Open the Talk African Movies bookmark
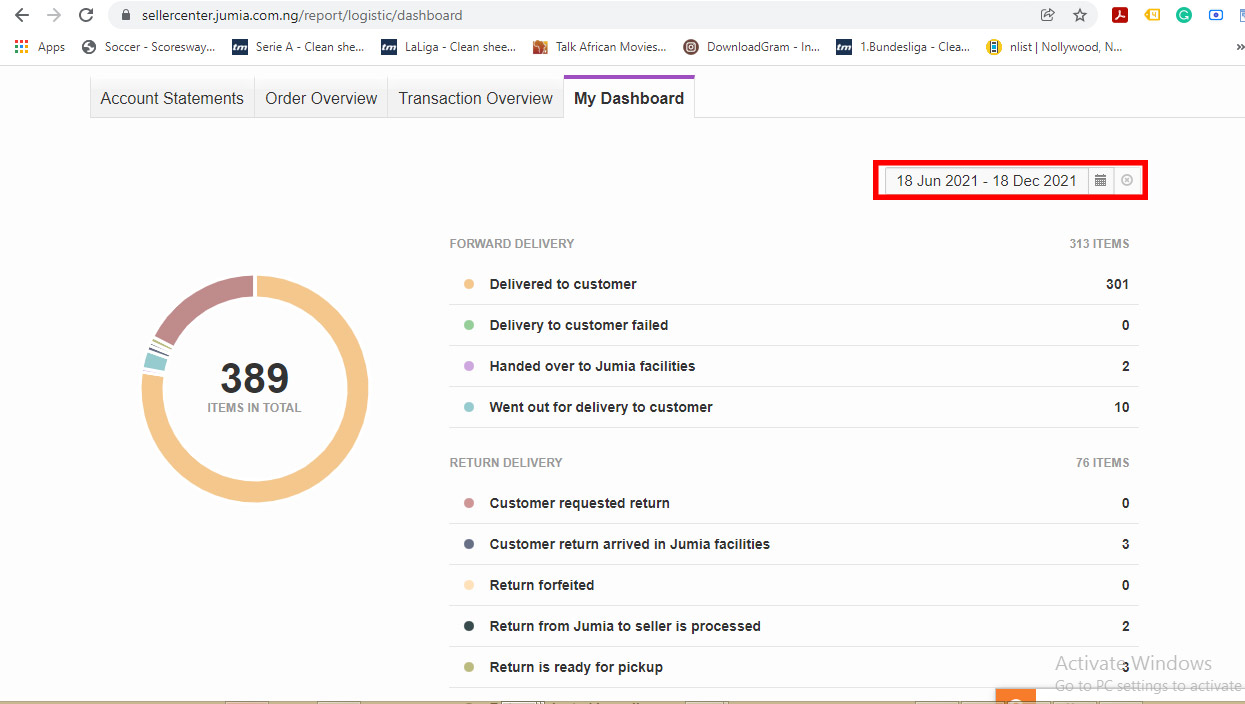Image resolution: width=1245 pixels, height=704 pixels. click(600, 47)
